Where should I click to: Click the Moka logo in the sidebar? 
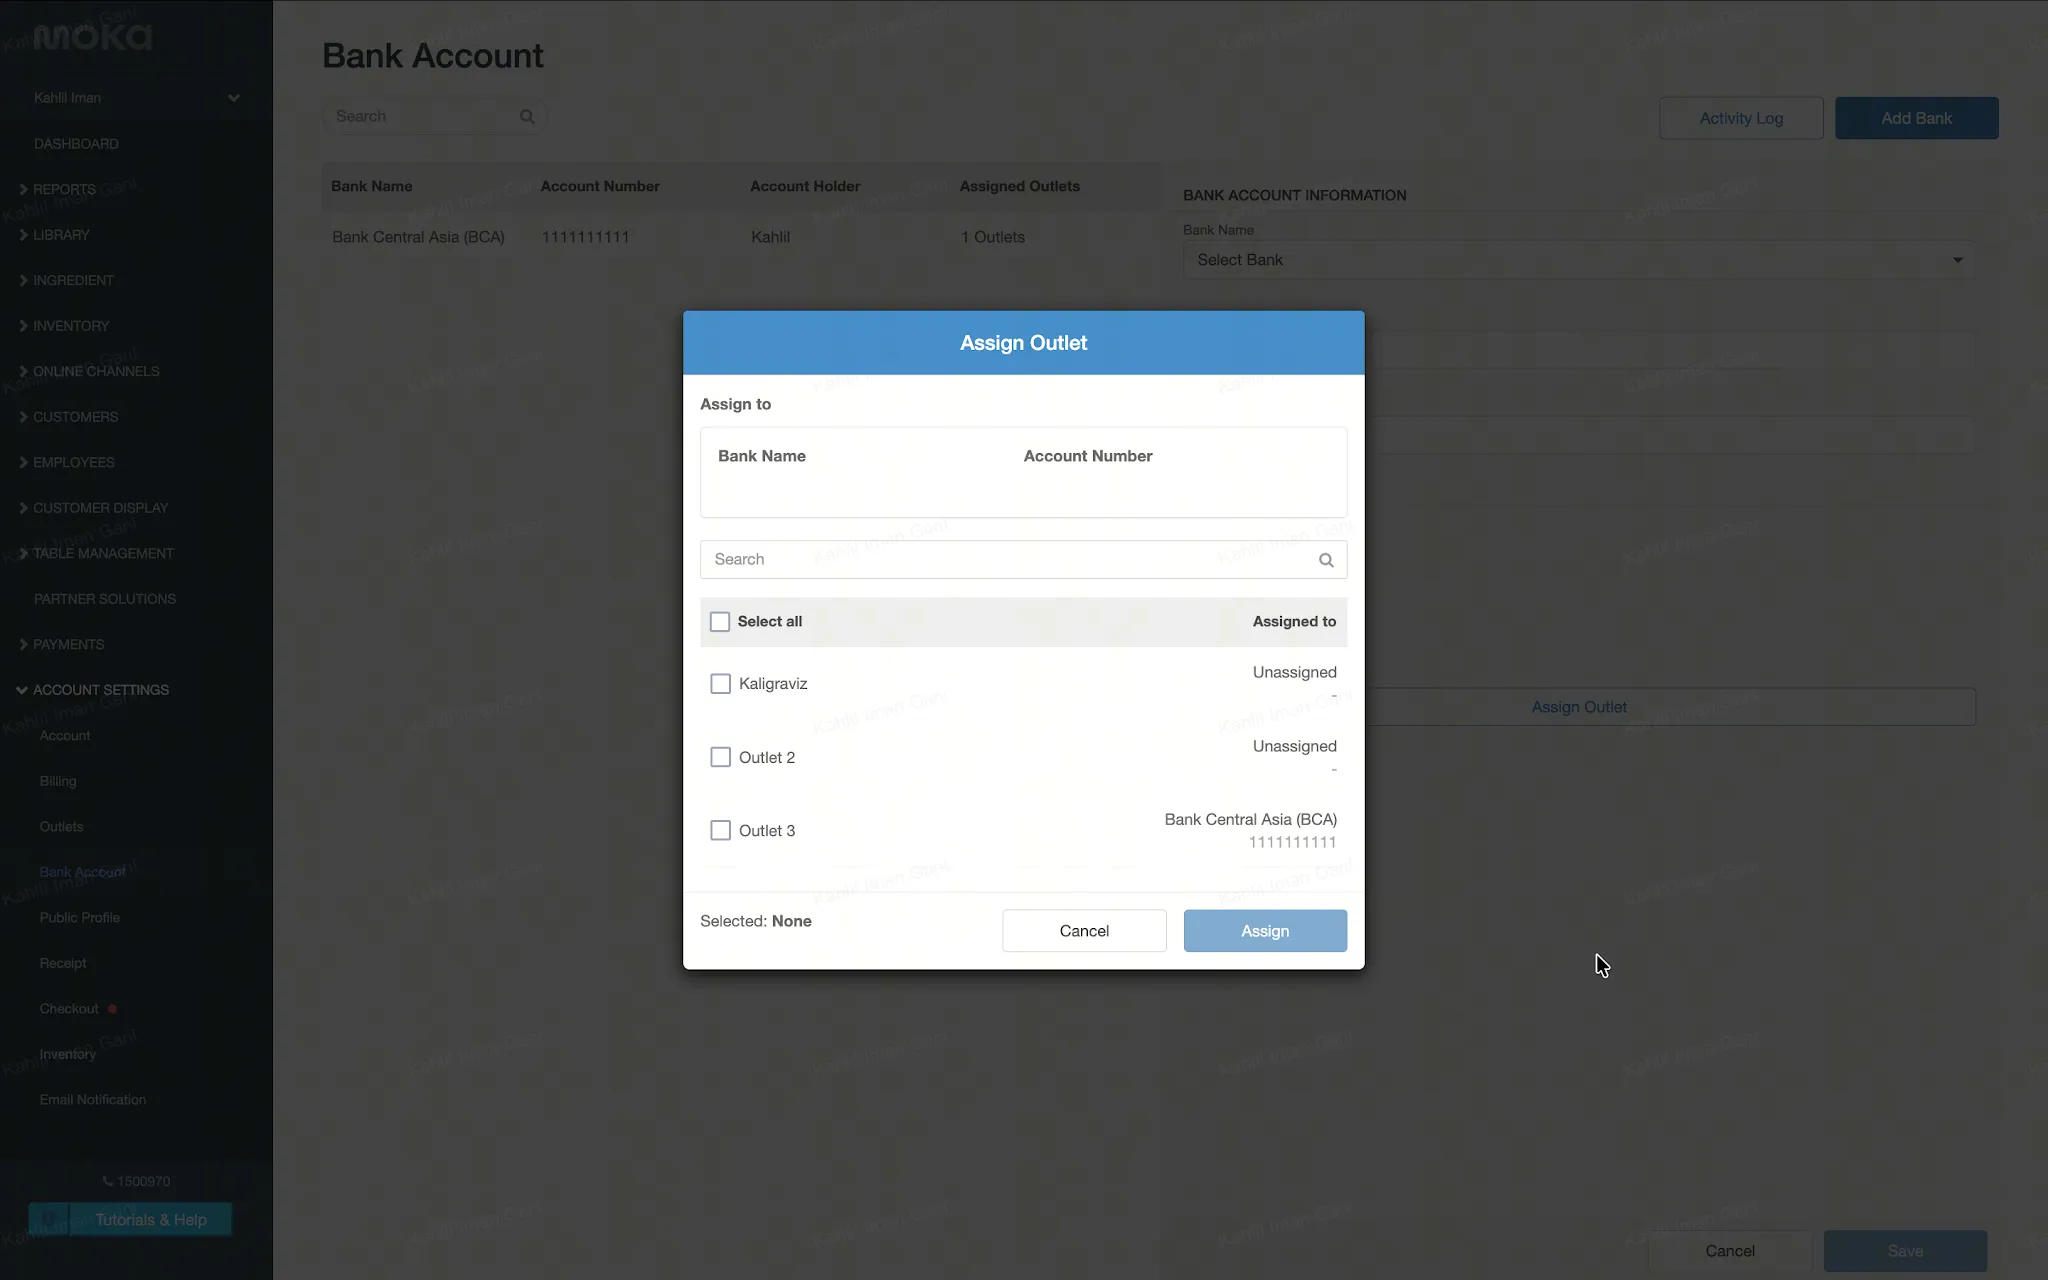92,37
